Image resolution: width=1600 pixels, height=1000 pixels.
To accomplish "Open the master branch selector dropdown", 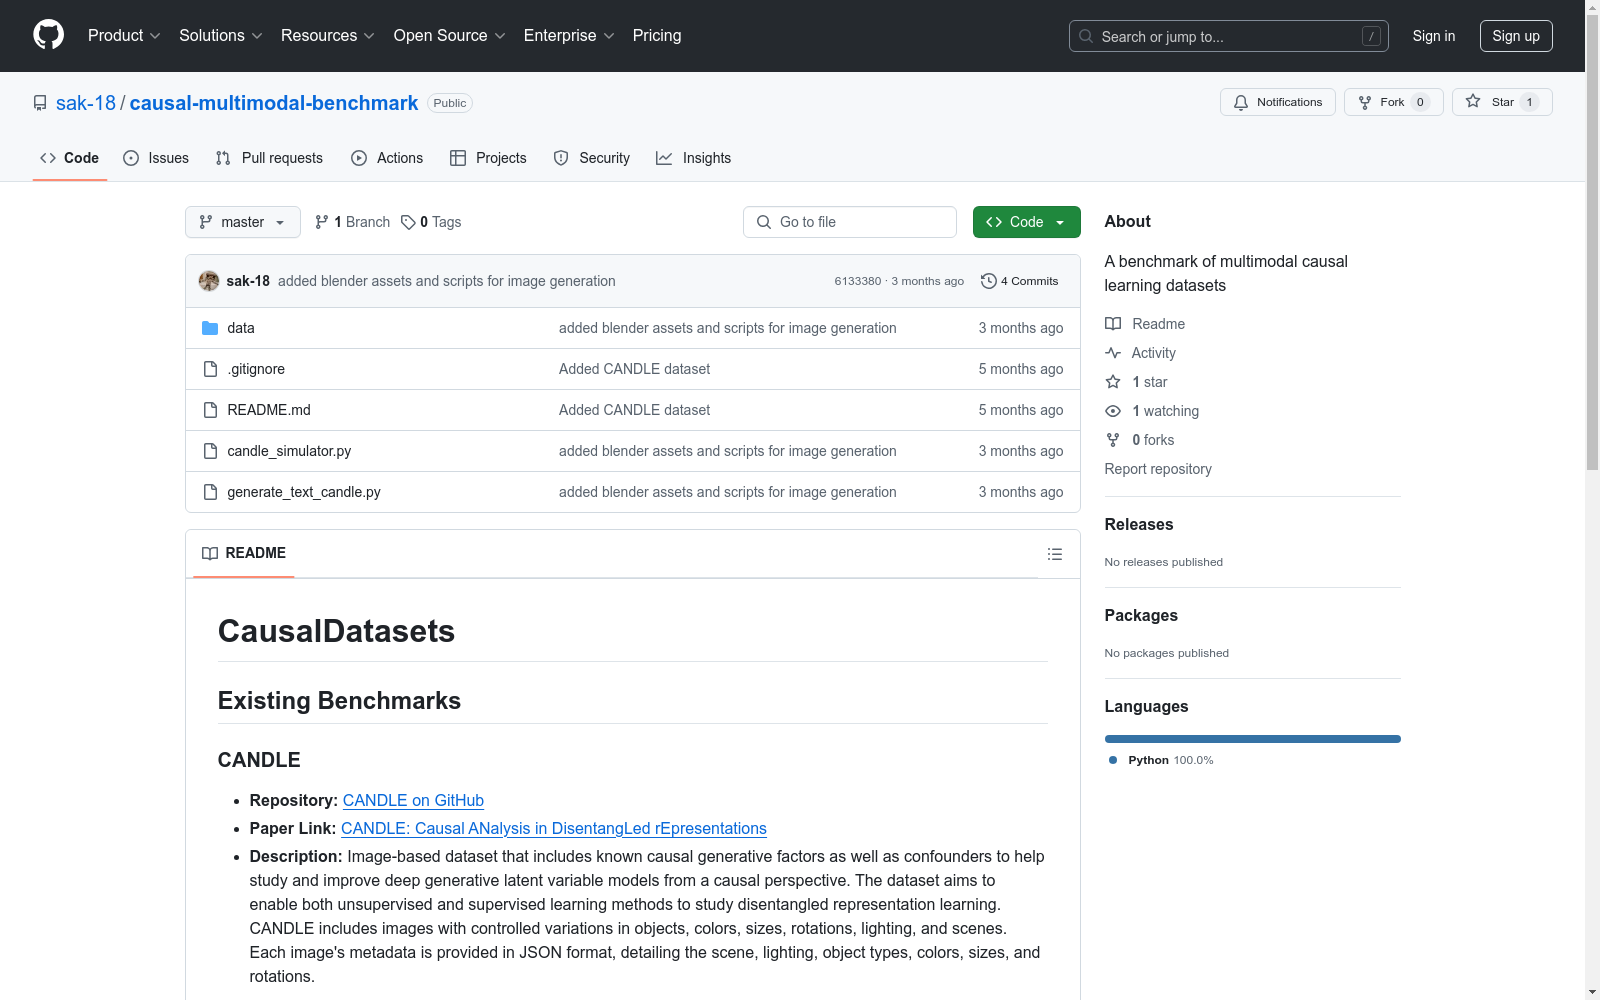I will 243,222.
